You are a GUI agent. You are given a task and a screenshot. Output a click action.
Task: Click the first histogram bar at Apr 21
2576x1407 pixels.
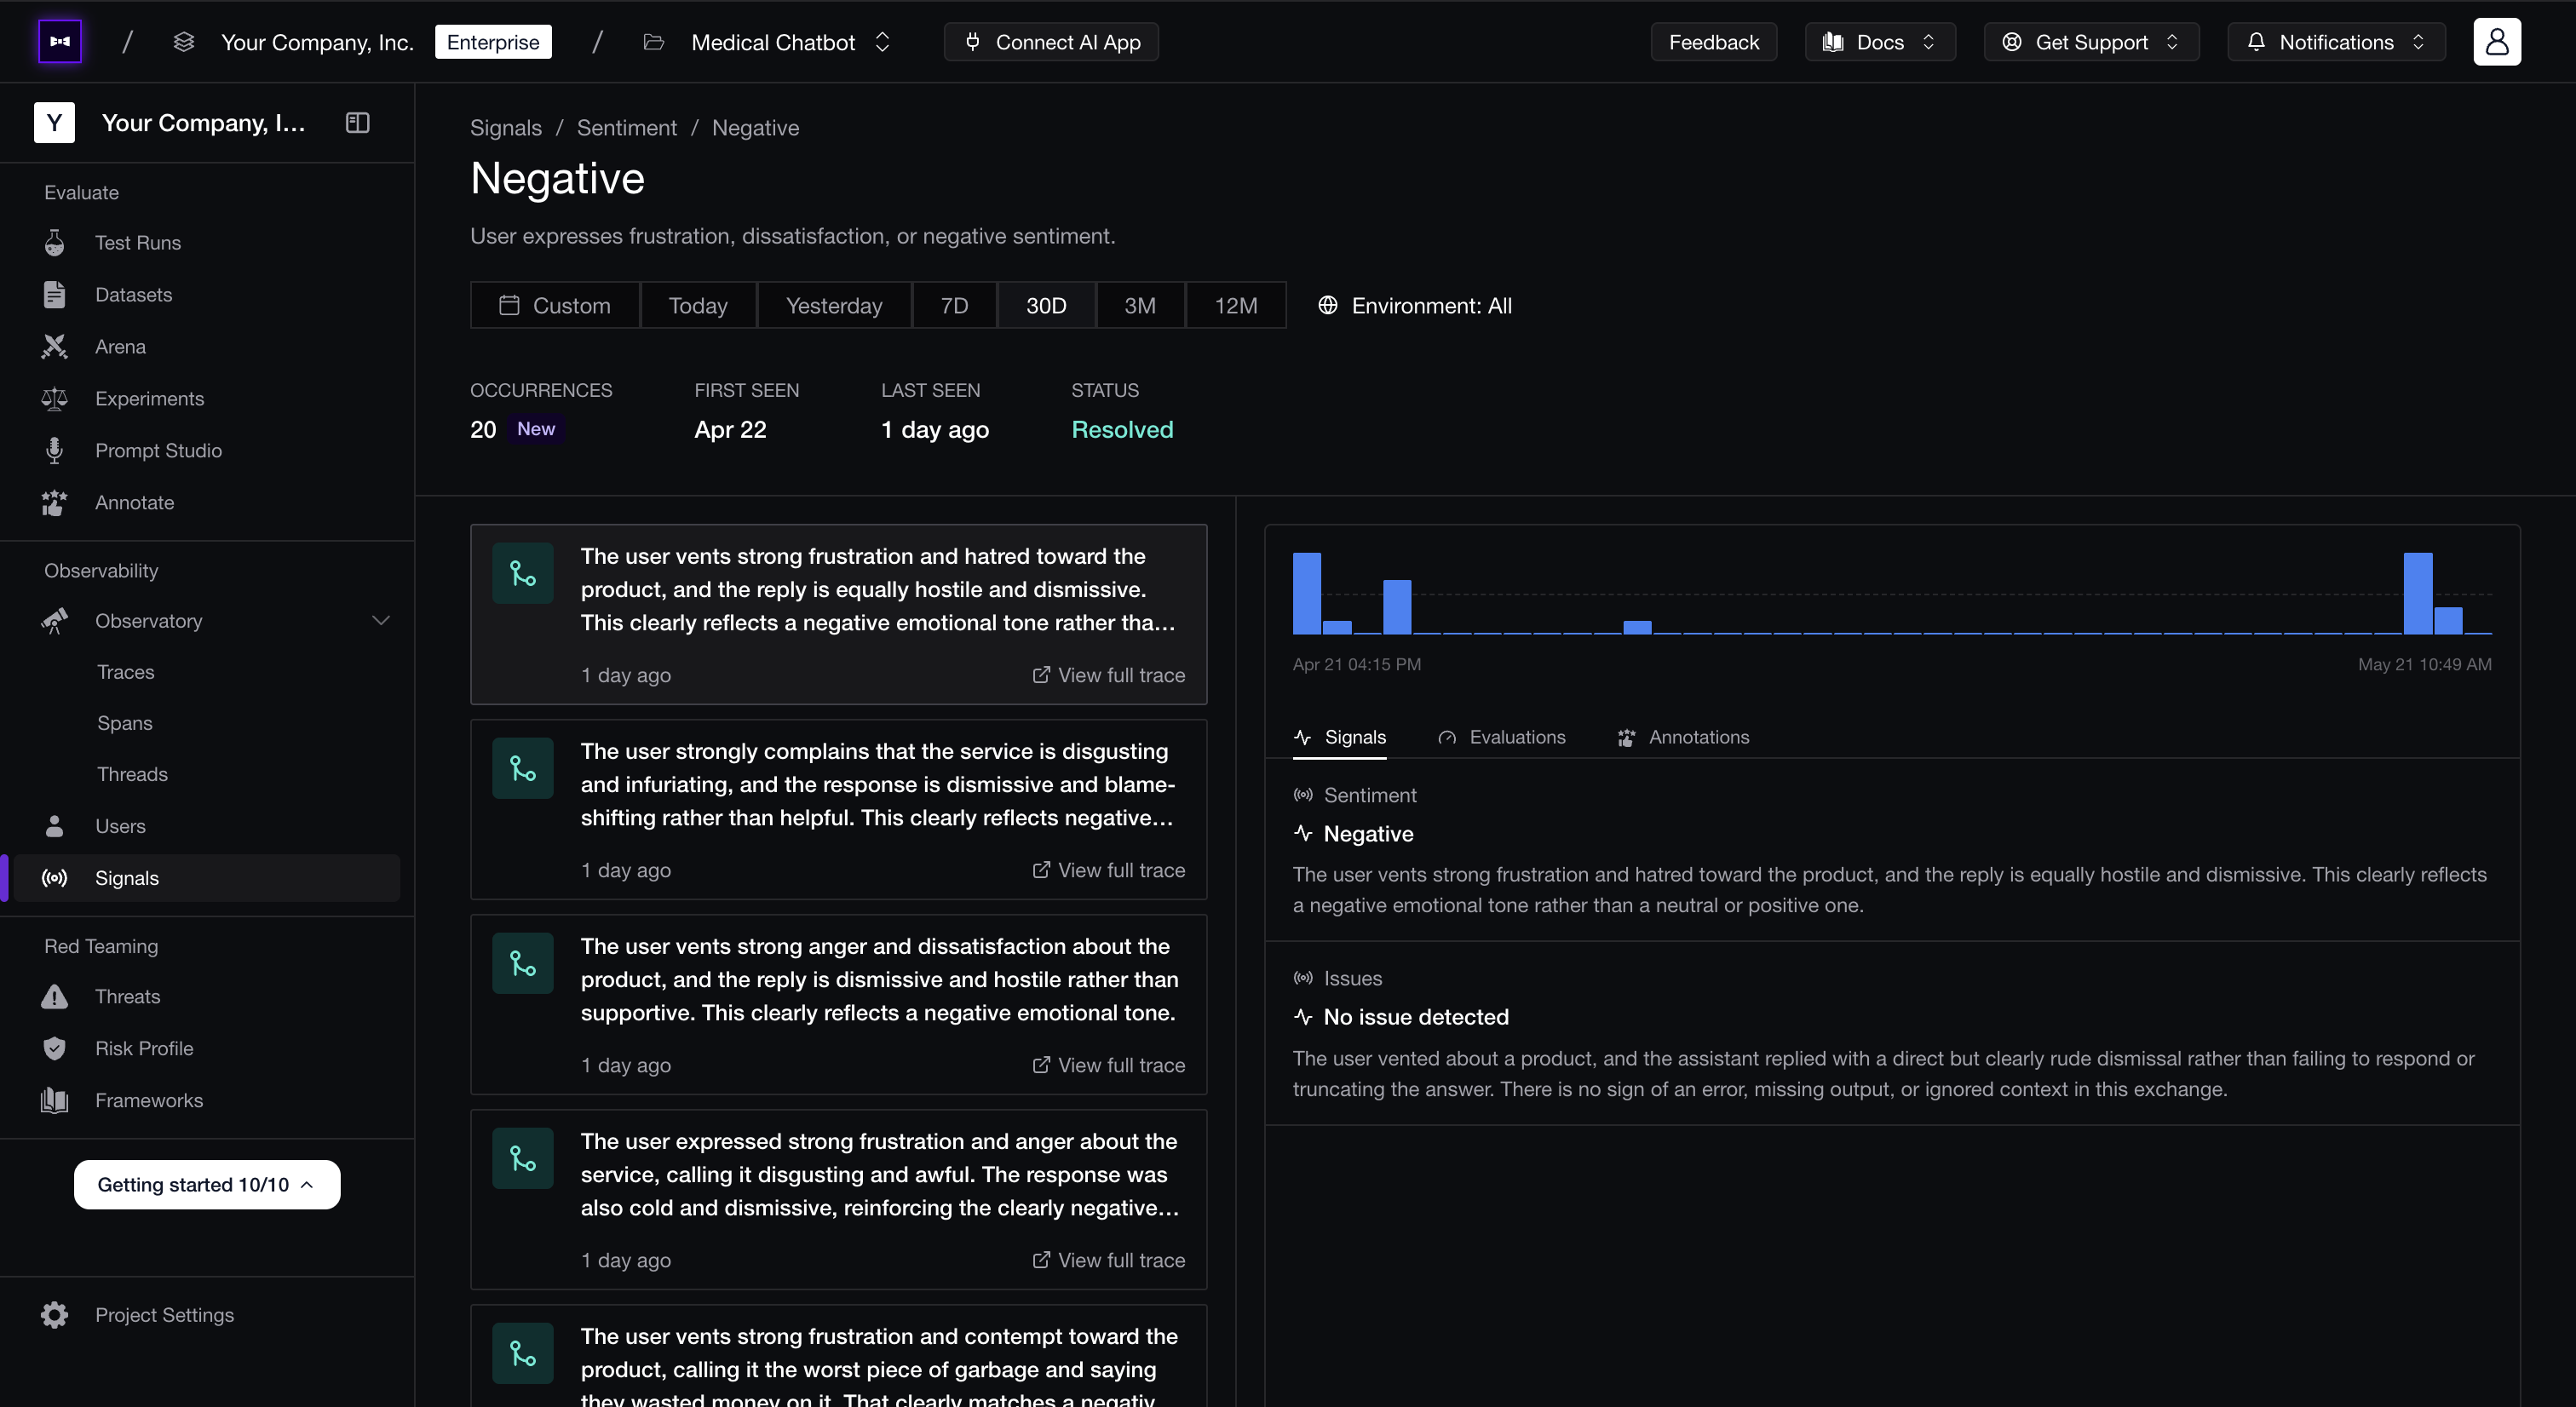(1306, 593)
